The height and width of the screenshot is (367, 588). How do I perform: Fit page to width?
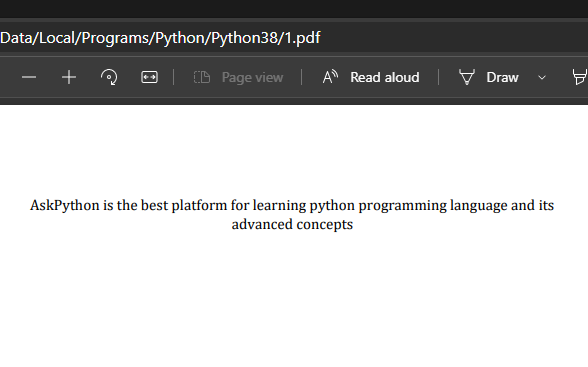[149, 78]
